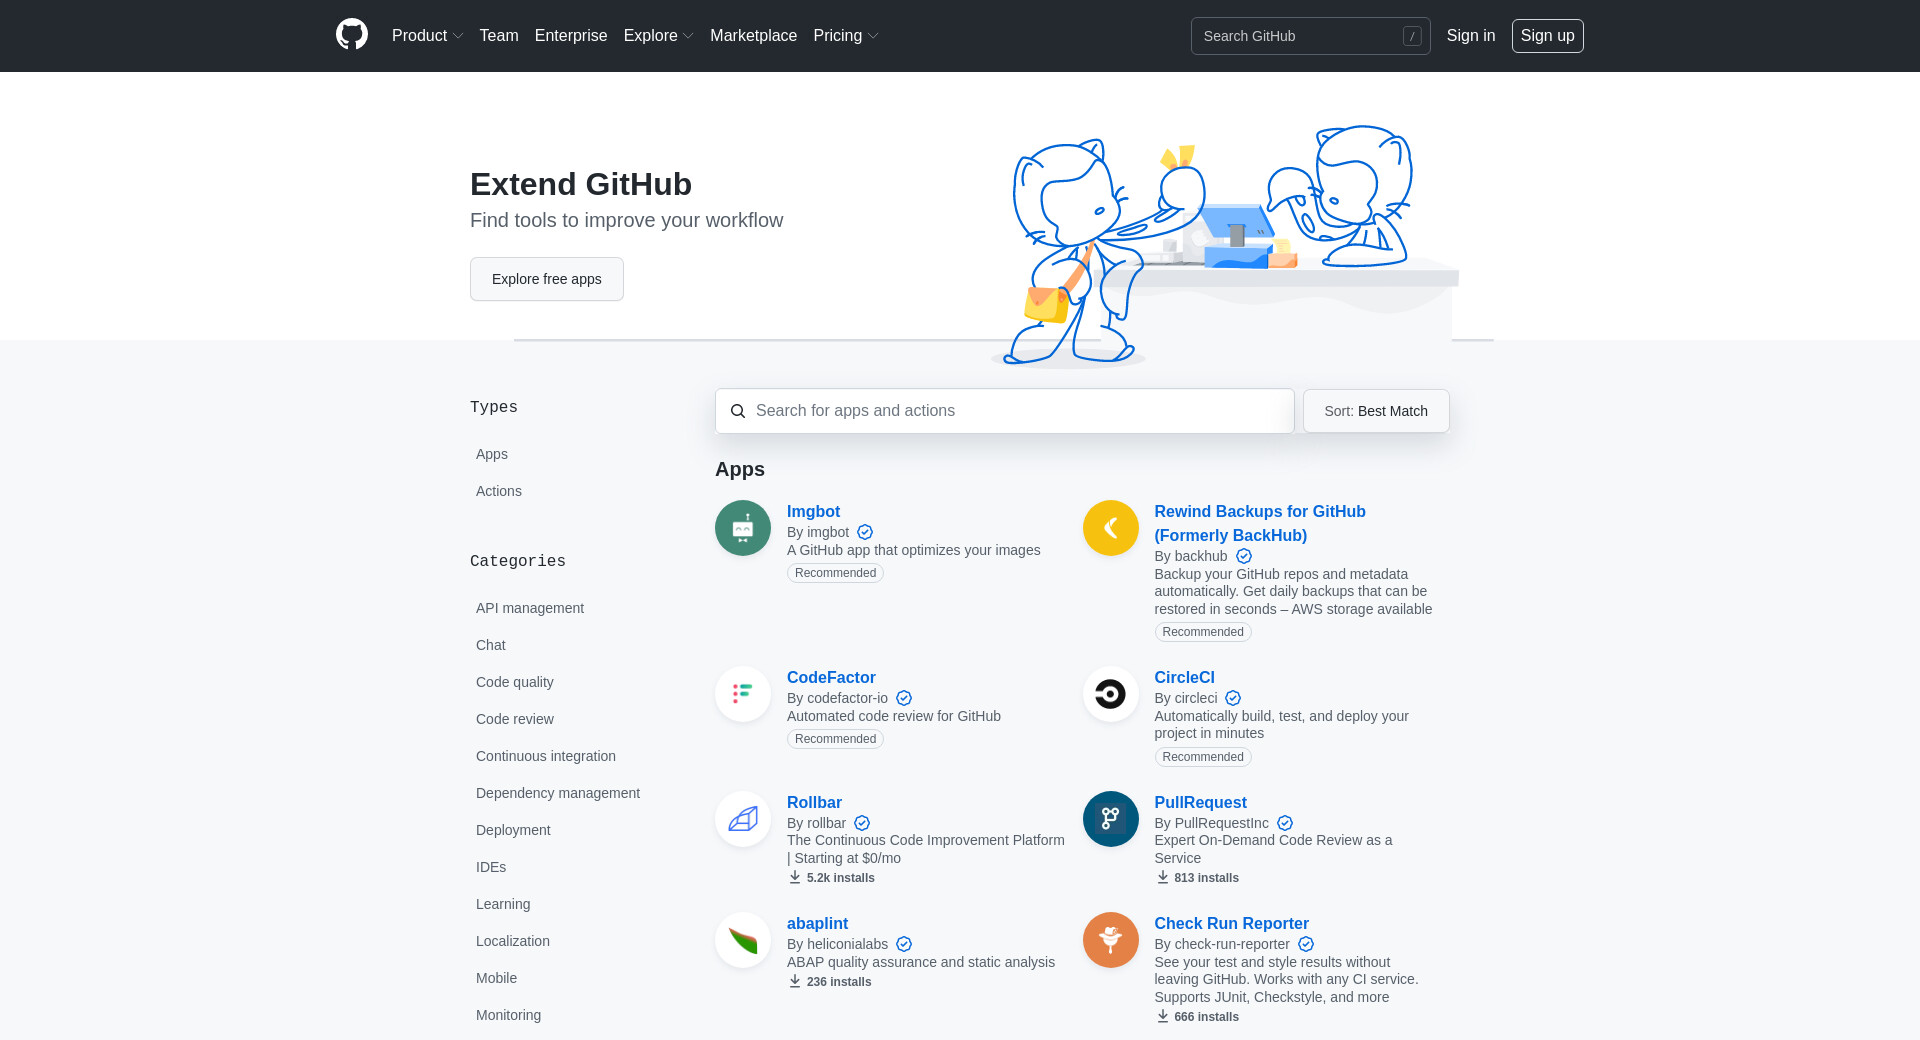Click the verified badge next to backhub
Screen dimensions: 1920x1040
[1244, 556]
